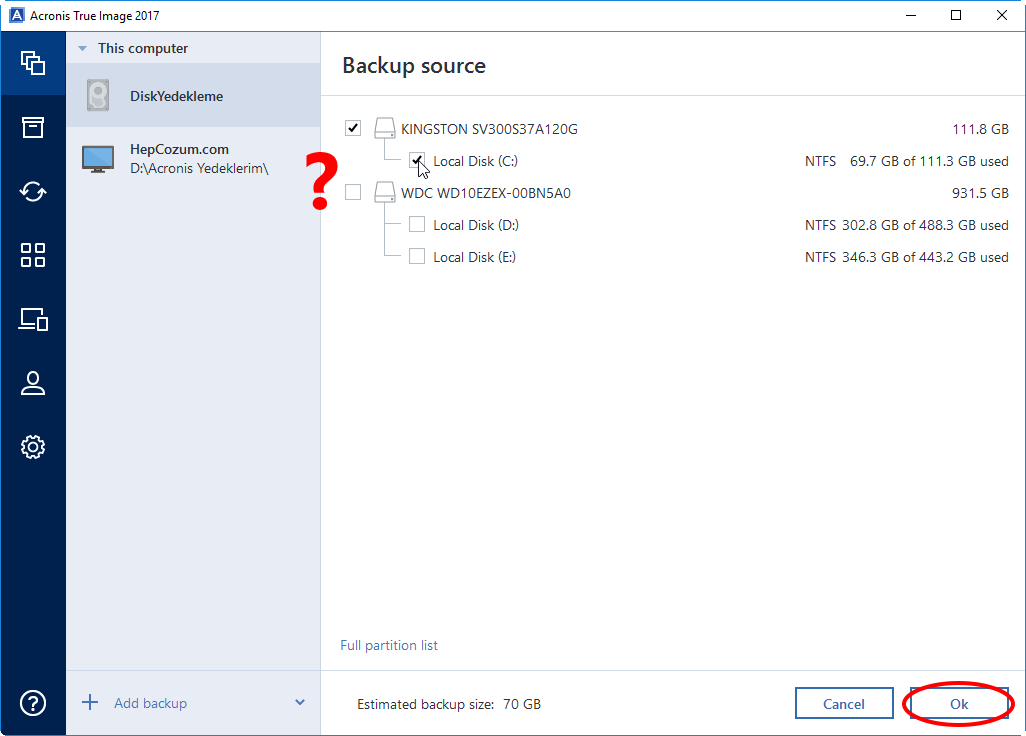Check the Local Disk (E:) checkbox
Screen dimensions: 1026x736
pos(417,256)
